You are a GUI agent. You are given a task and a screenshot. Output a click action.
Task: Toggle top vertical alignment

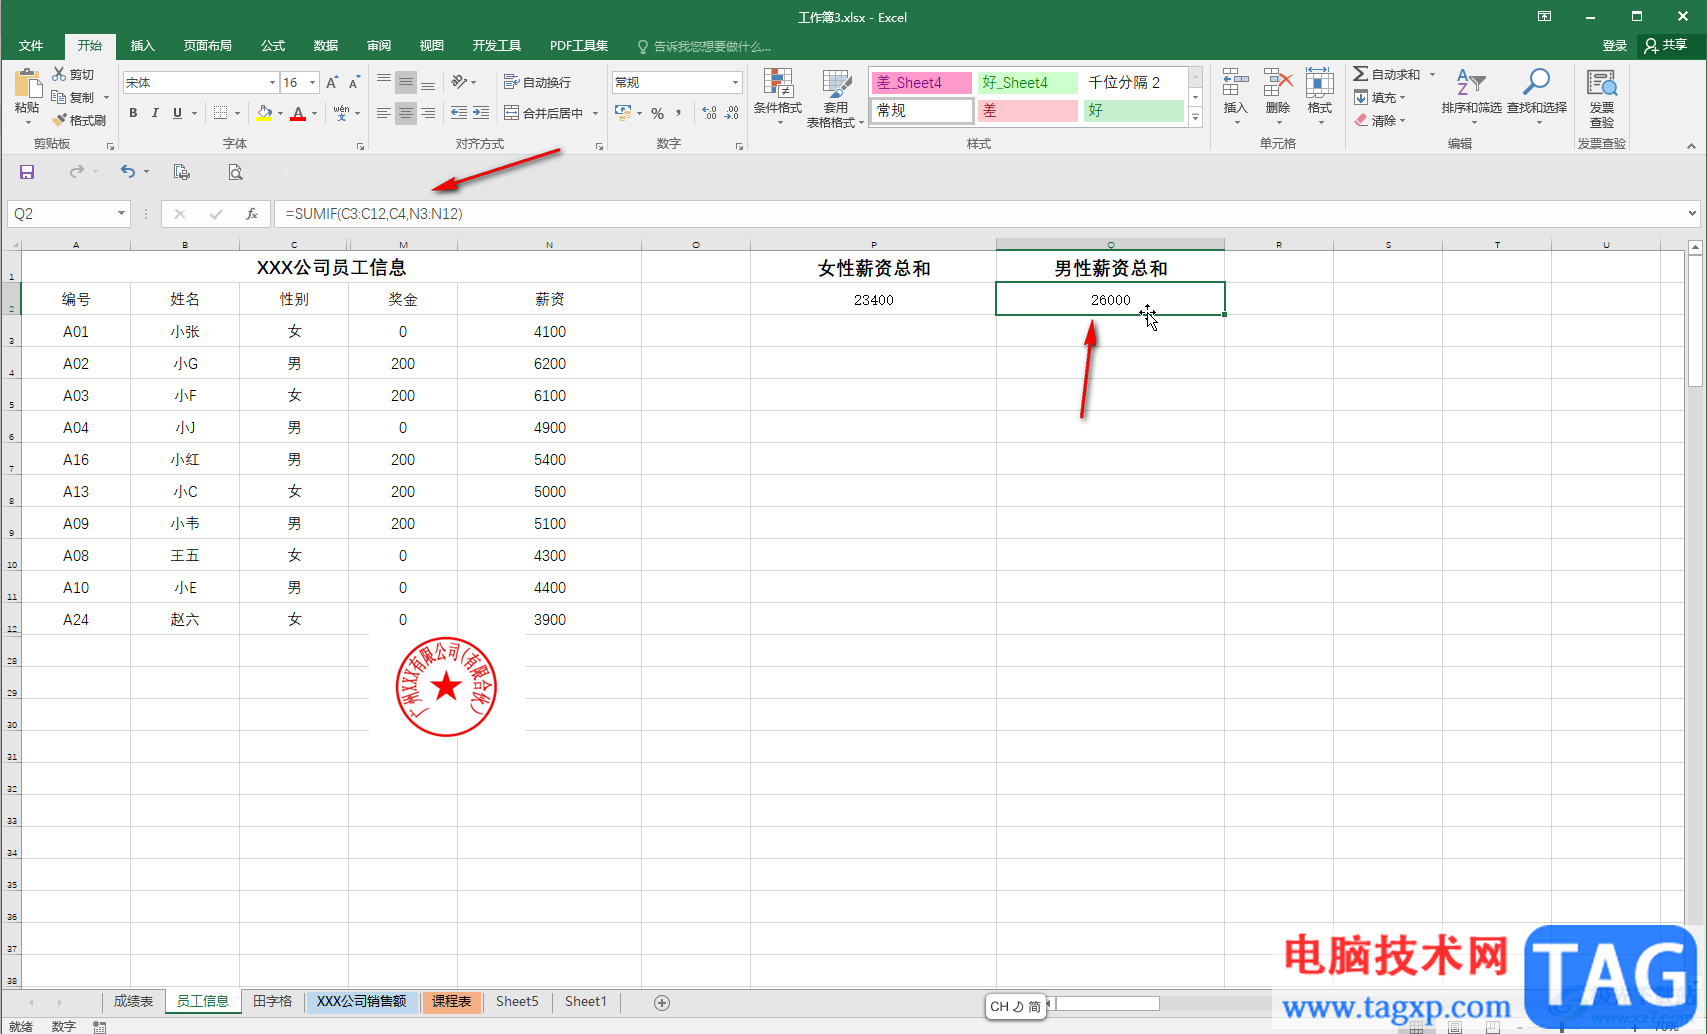384,82
